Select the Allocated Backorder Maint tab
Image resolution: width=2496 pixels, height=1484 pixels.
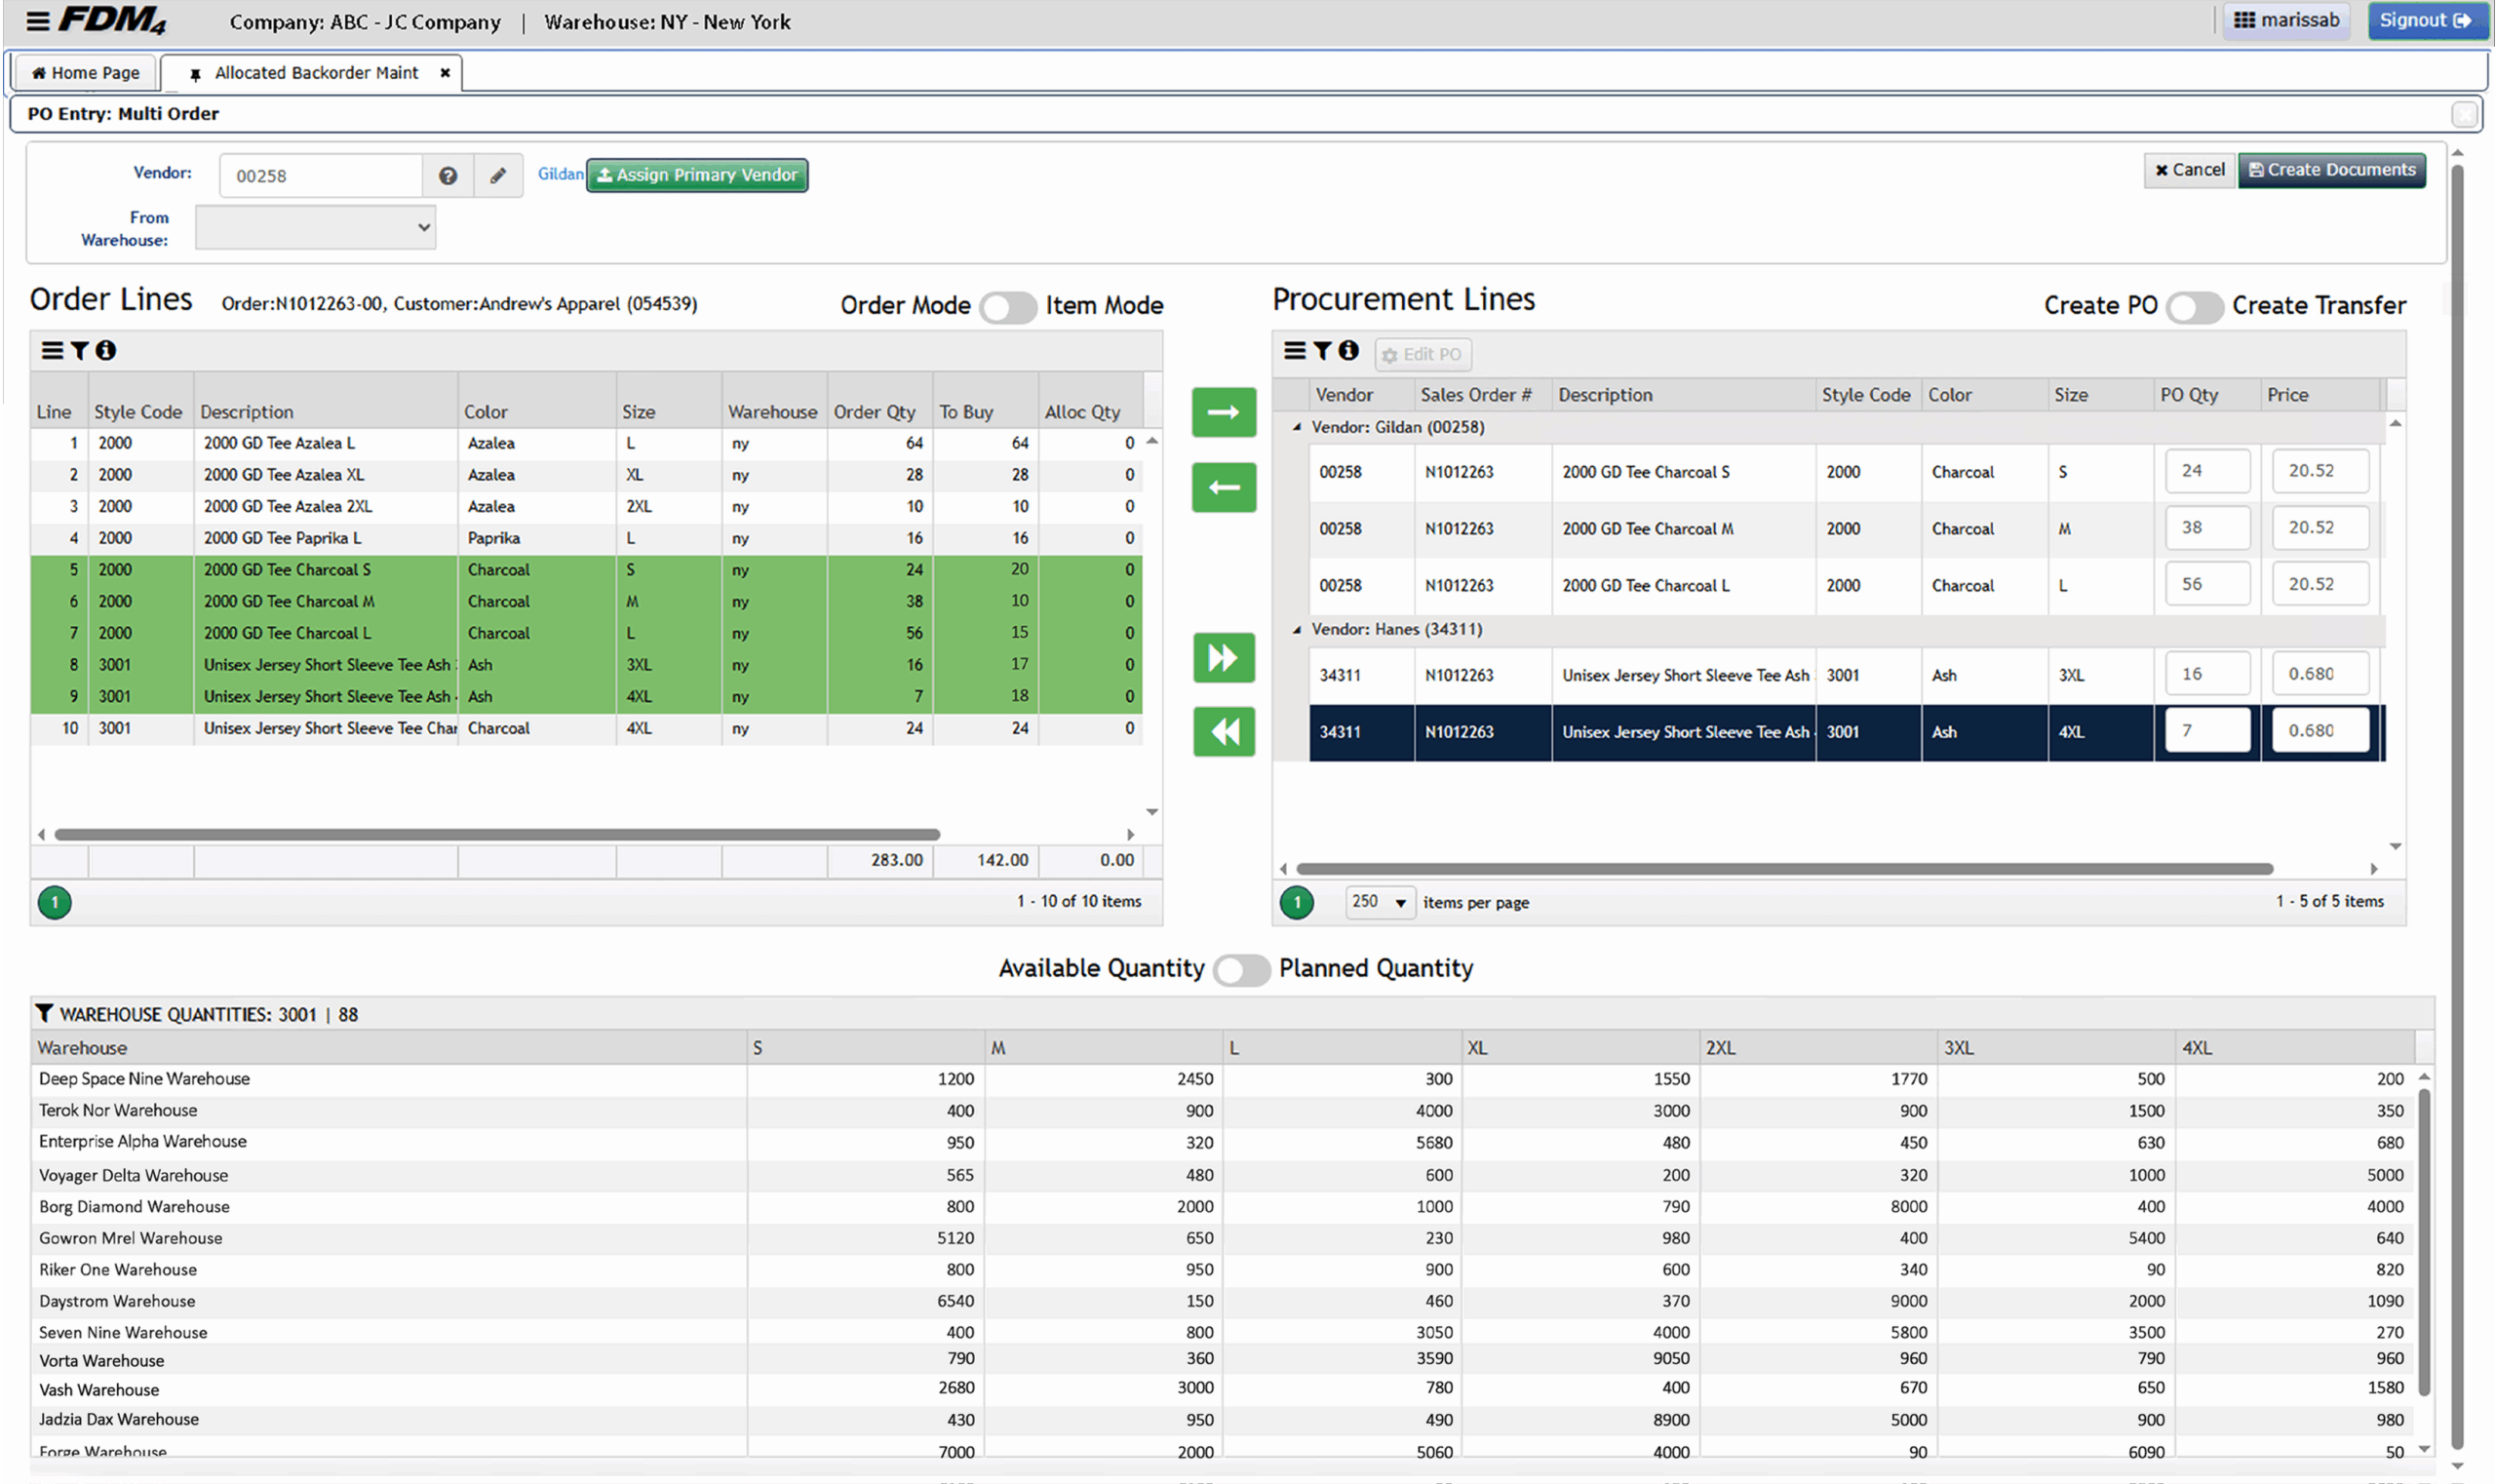pos(315,73)
